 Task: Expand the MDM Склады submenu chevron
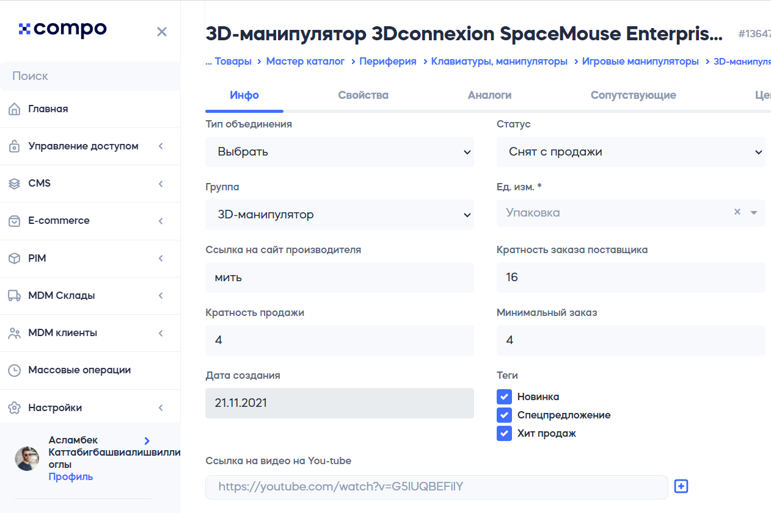161,296
